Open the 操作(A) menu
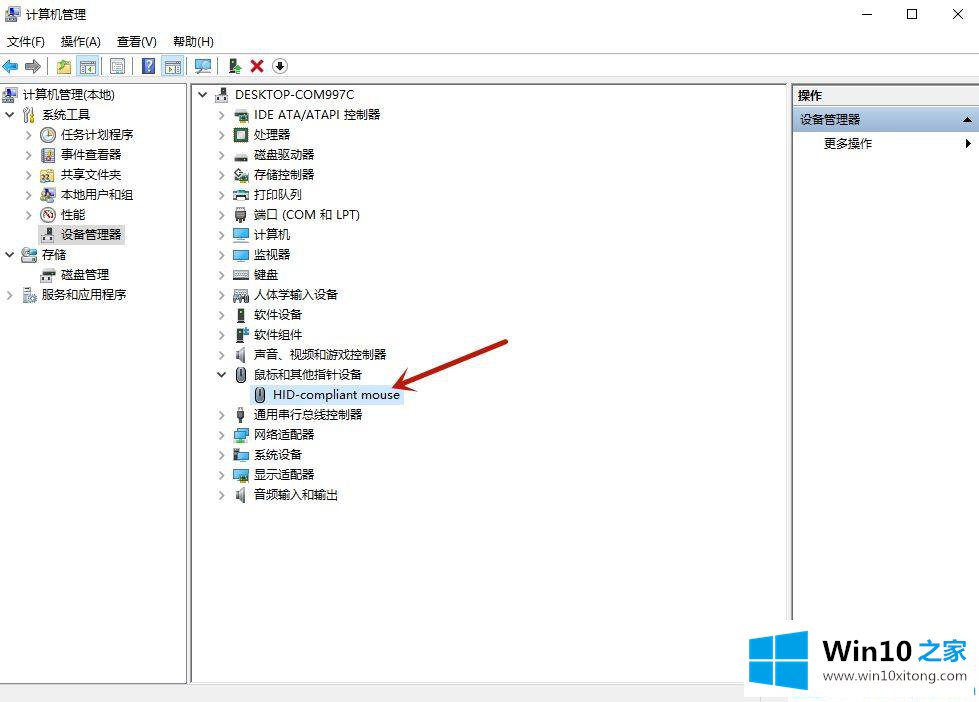The image size is (979, 702). pos(80,41)
